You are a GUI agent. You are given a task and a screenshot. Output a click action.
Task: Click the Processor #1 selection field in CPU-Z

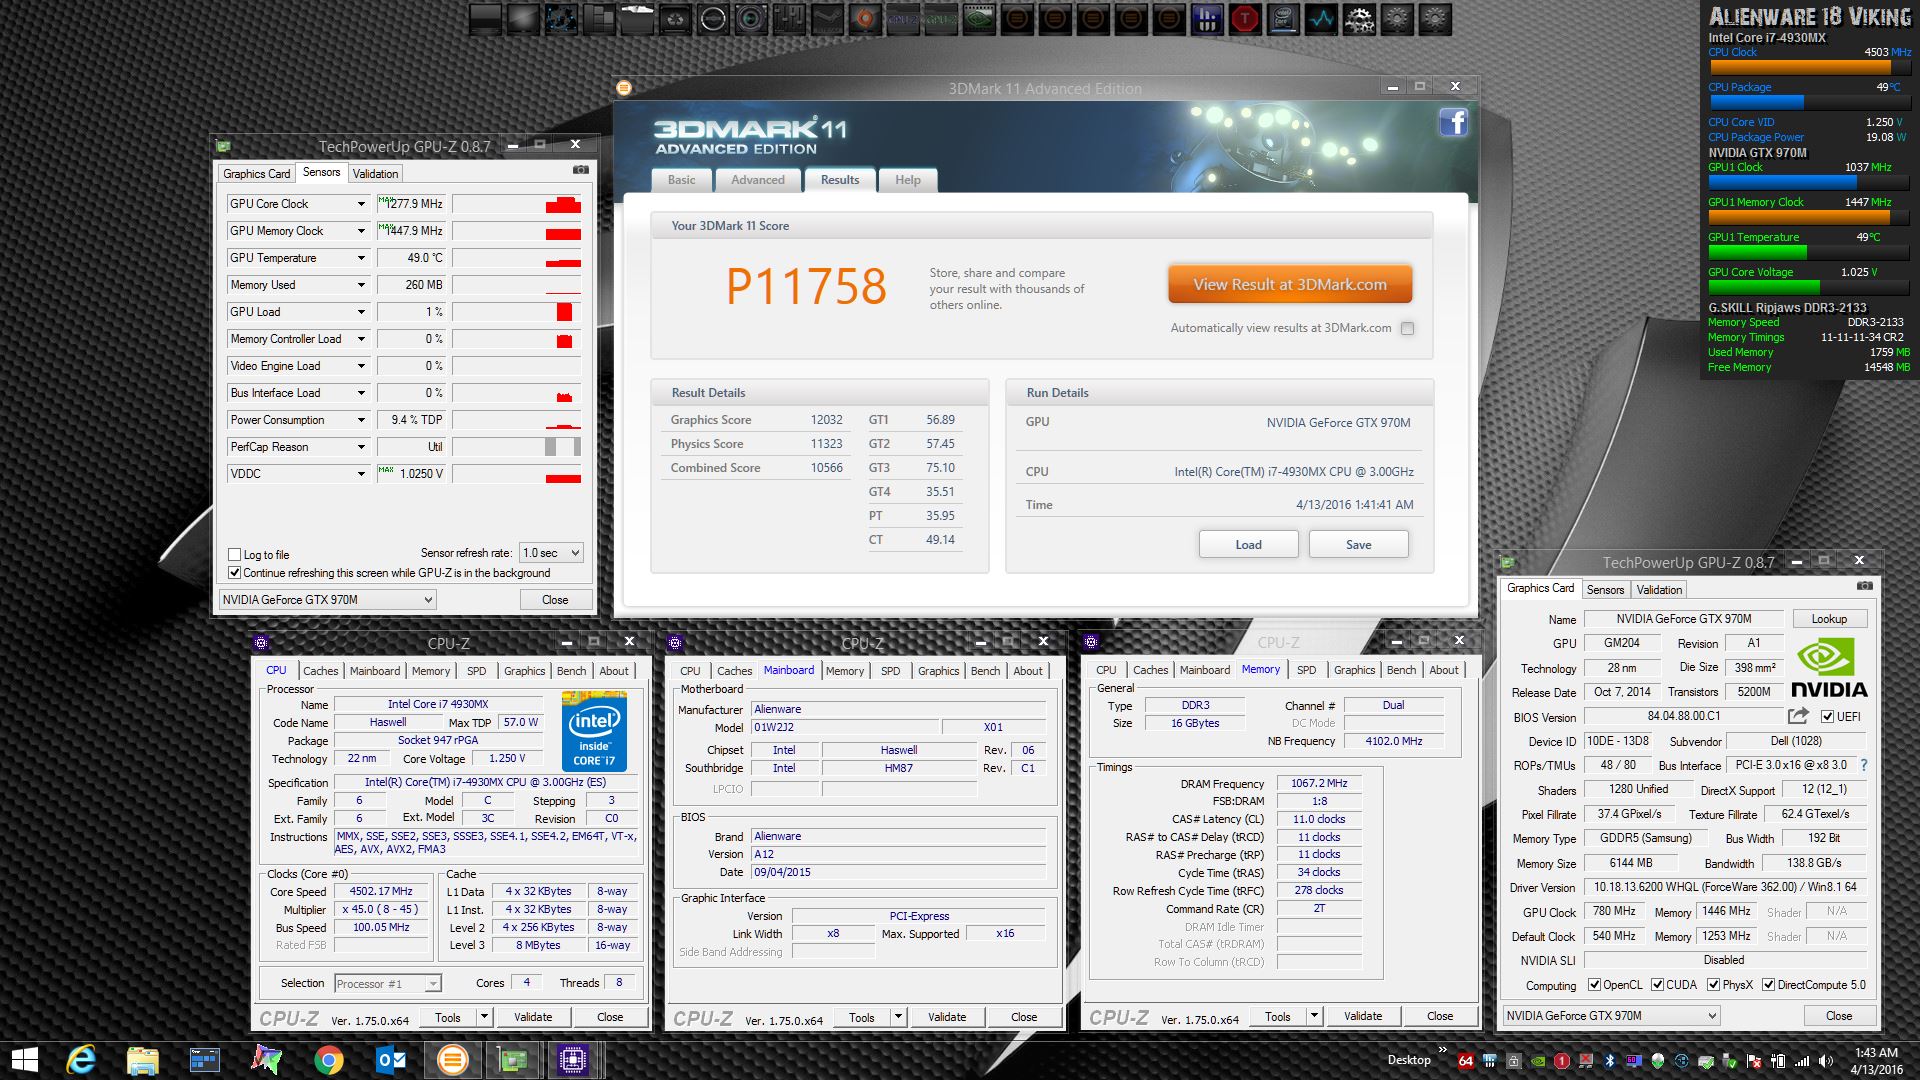(387, 984)
